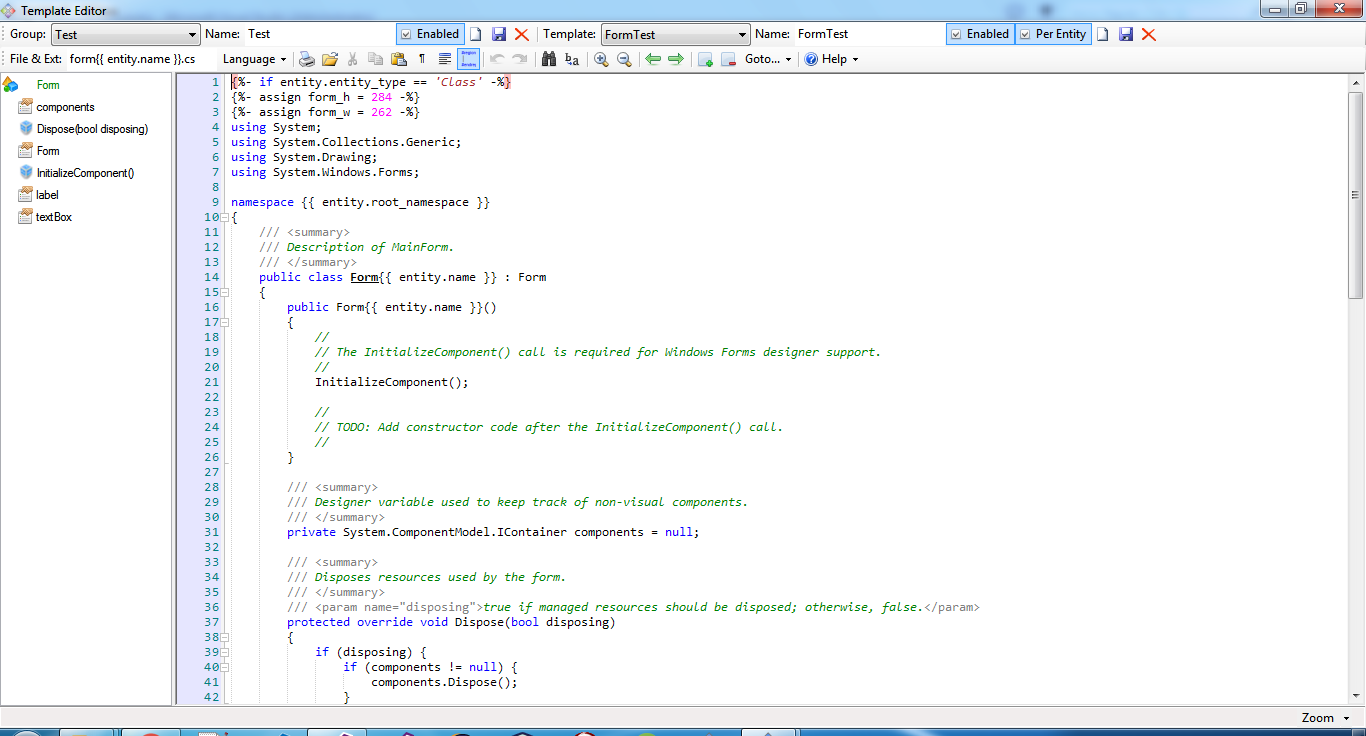Click 'components.Dispose();' on line 41
Screen dimensions: 1366x736
(x=445, y=682)
